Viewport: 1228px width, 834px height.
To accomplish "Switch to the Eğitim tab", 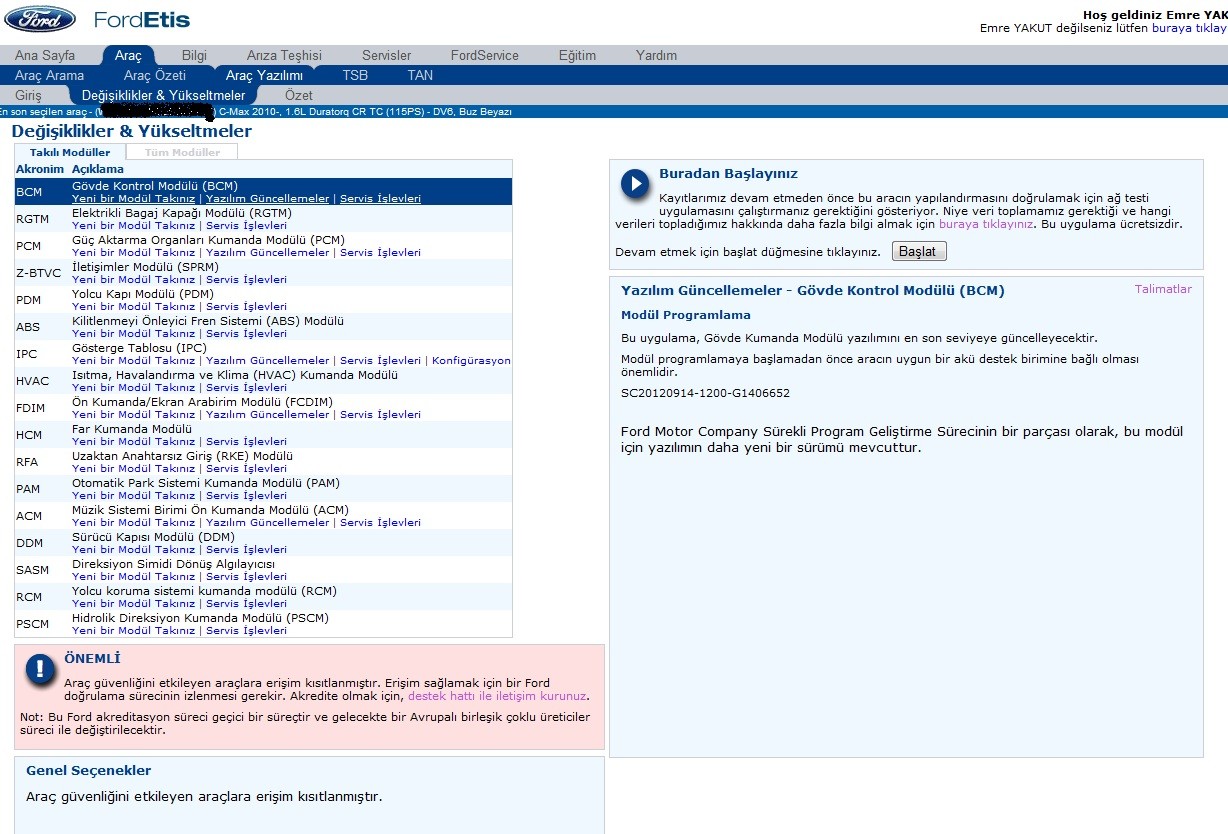I will [577, 55].
